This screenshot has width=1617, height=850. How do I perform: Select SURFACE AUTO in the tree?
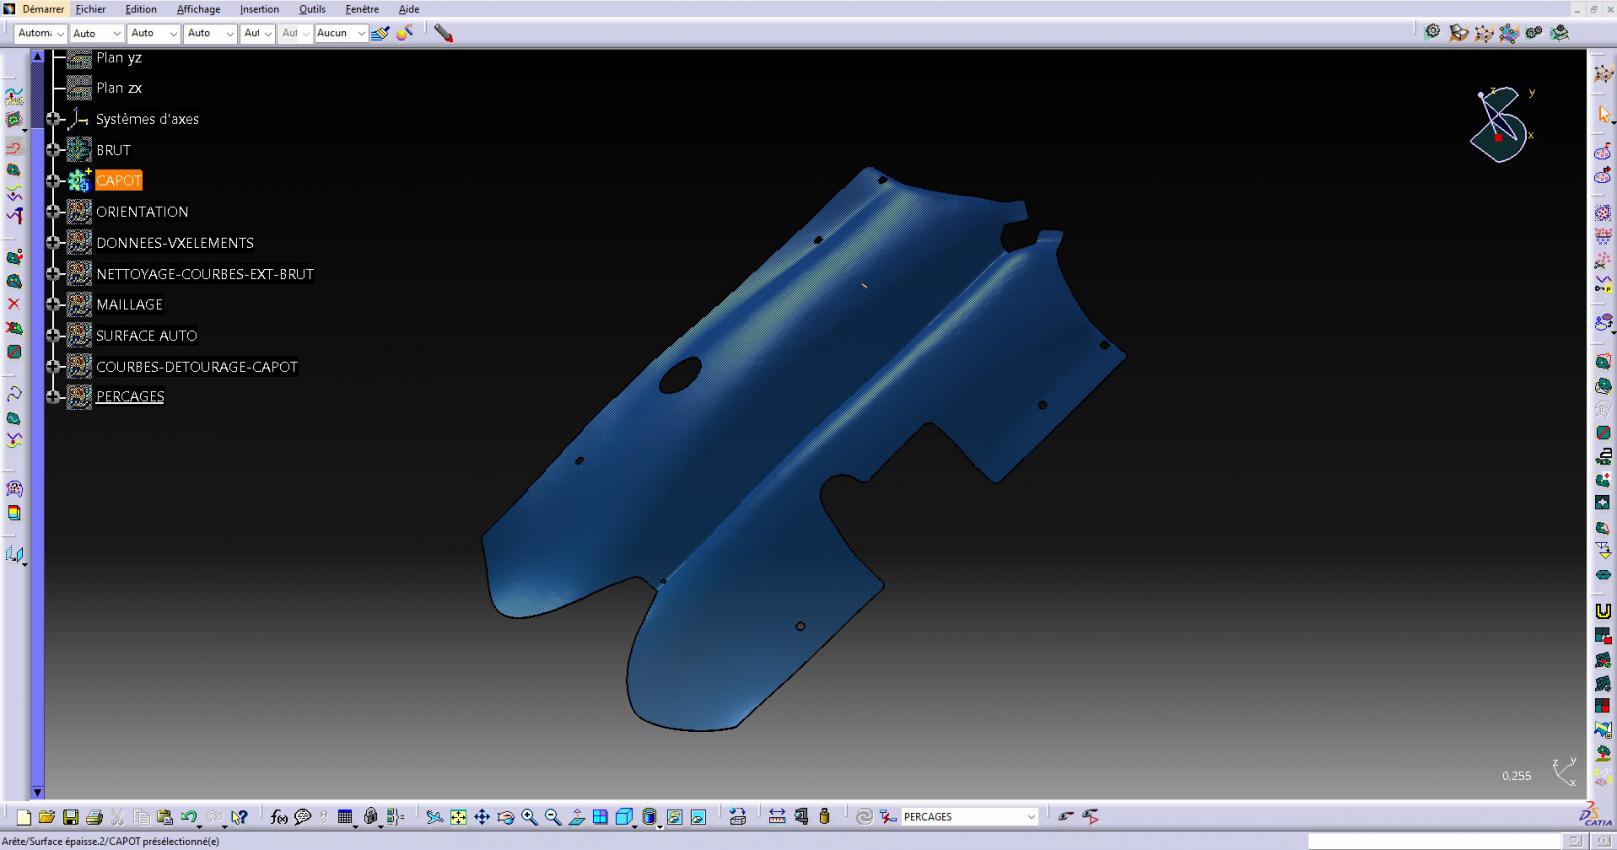tap(146, 336)
